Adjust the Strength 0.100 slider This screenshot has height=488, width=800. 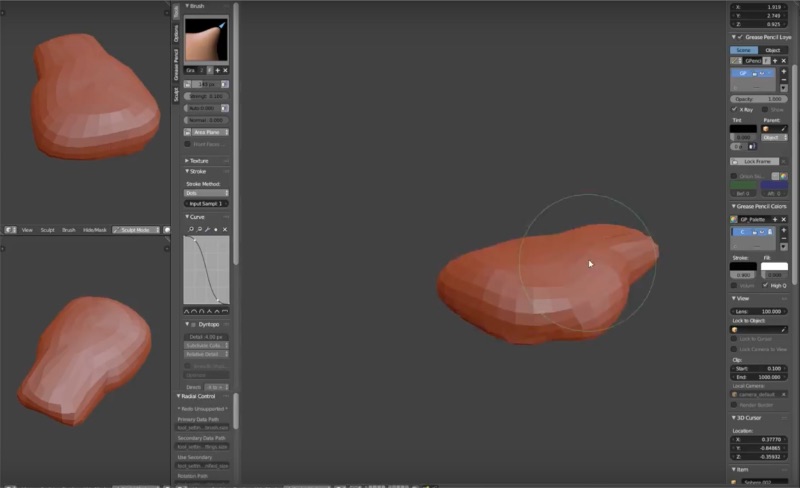206,96
